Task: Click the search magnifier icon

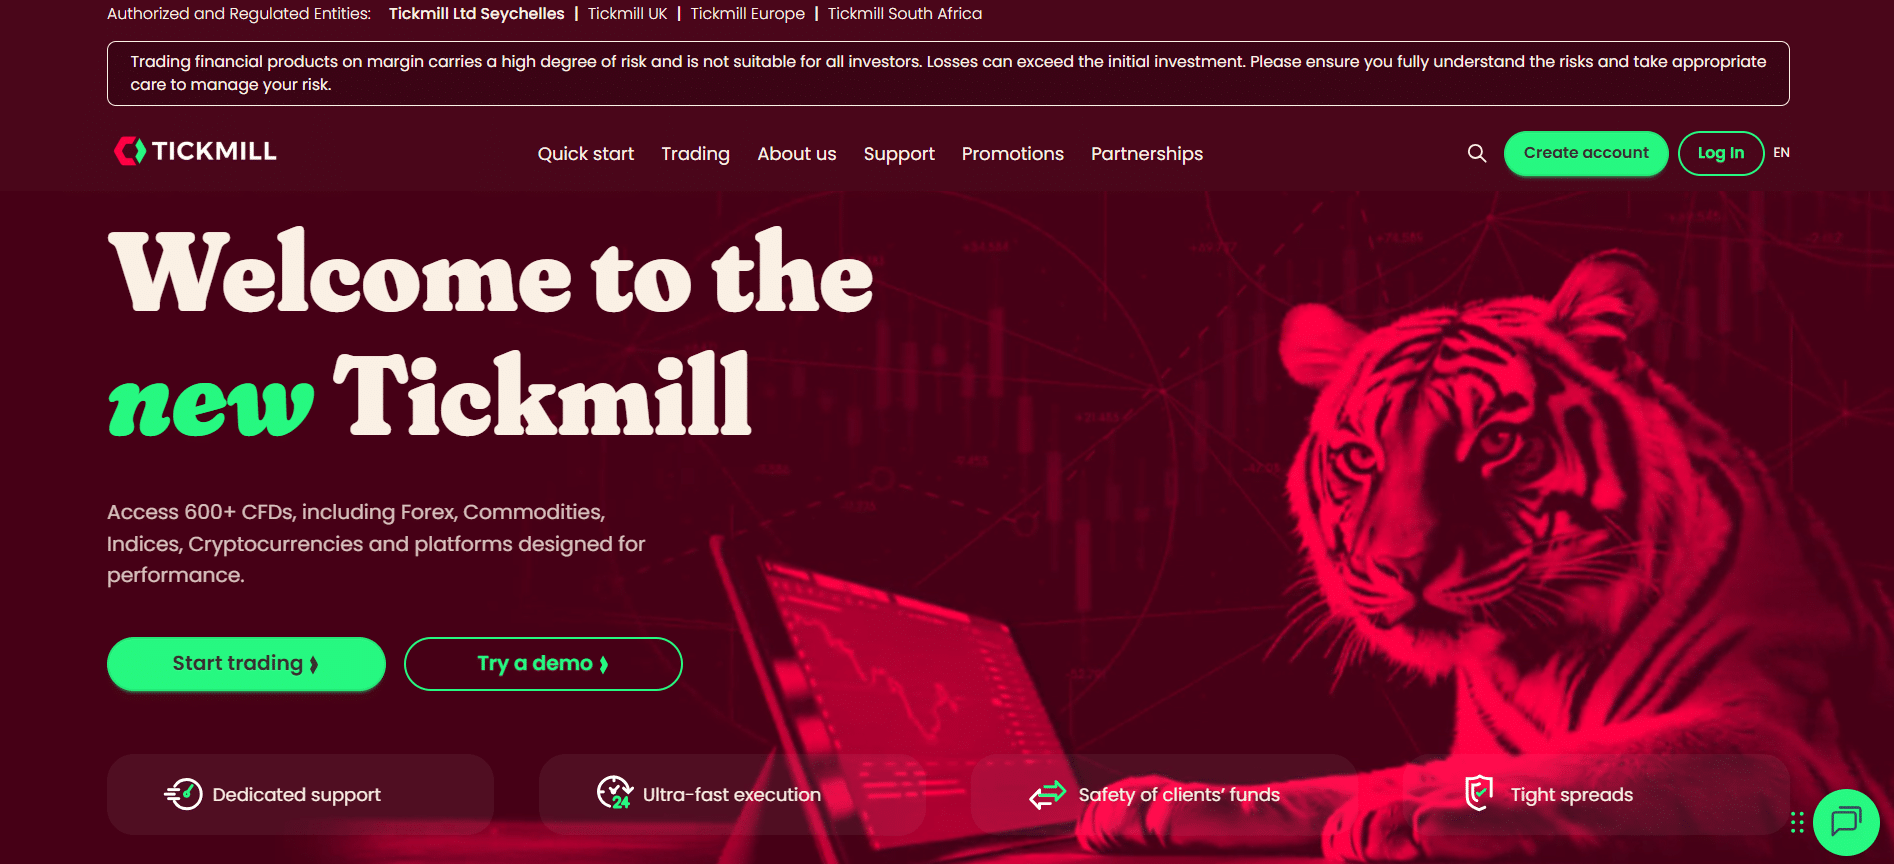Action: 1476,153
